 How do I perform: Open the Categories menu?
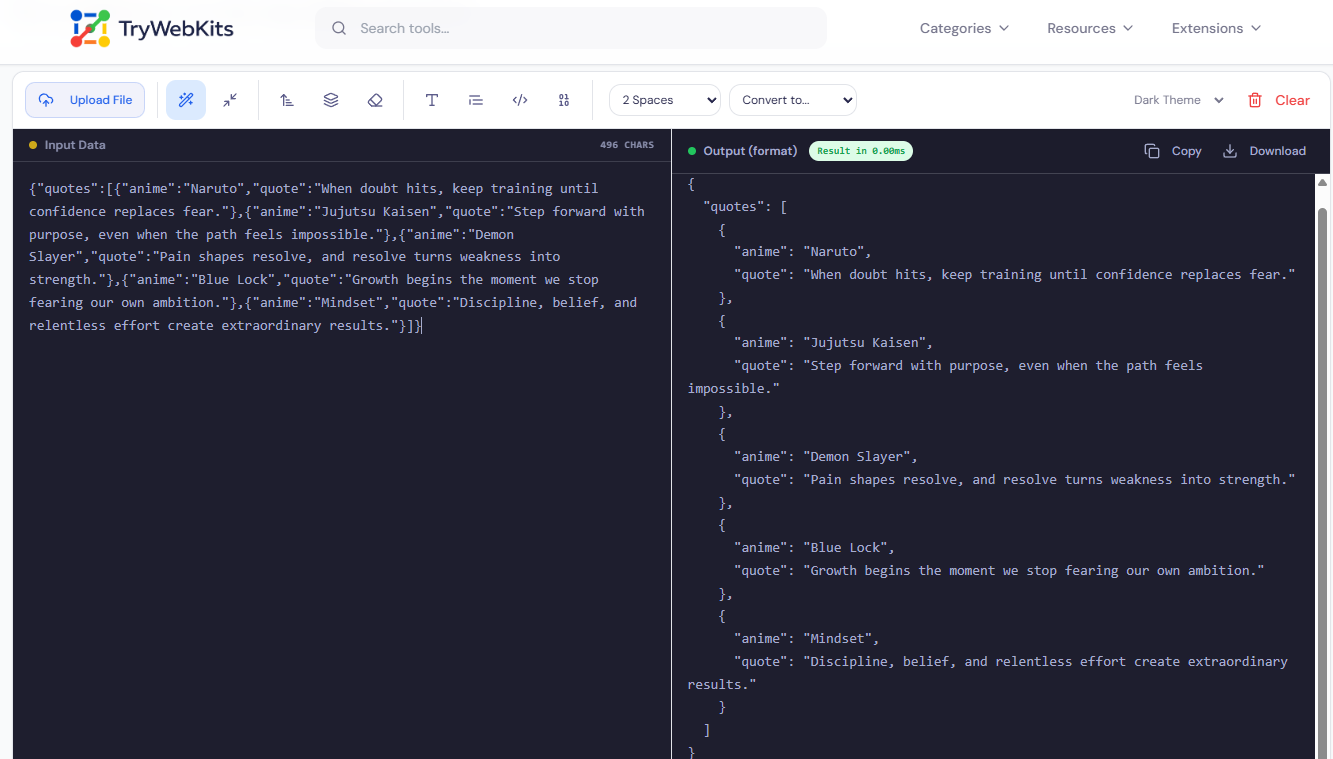(x=962, y=28)
